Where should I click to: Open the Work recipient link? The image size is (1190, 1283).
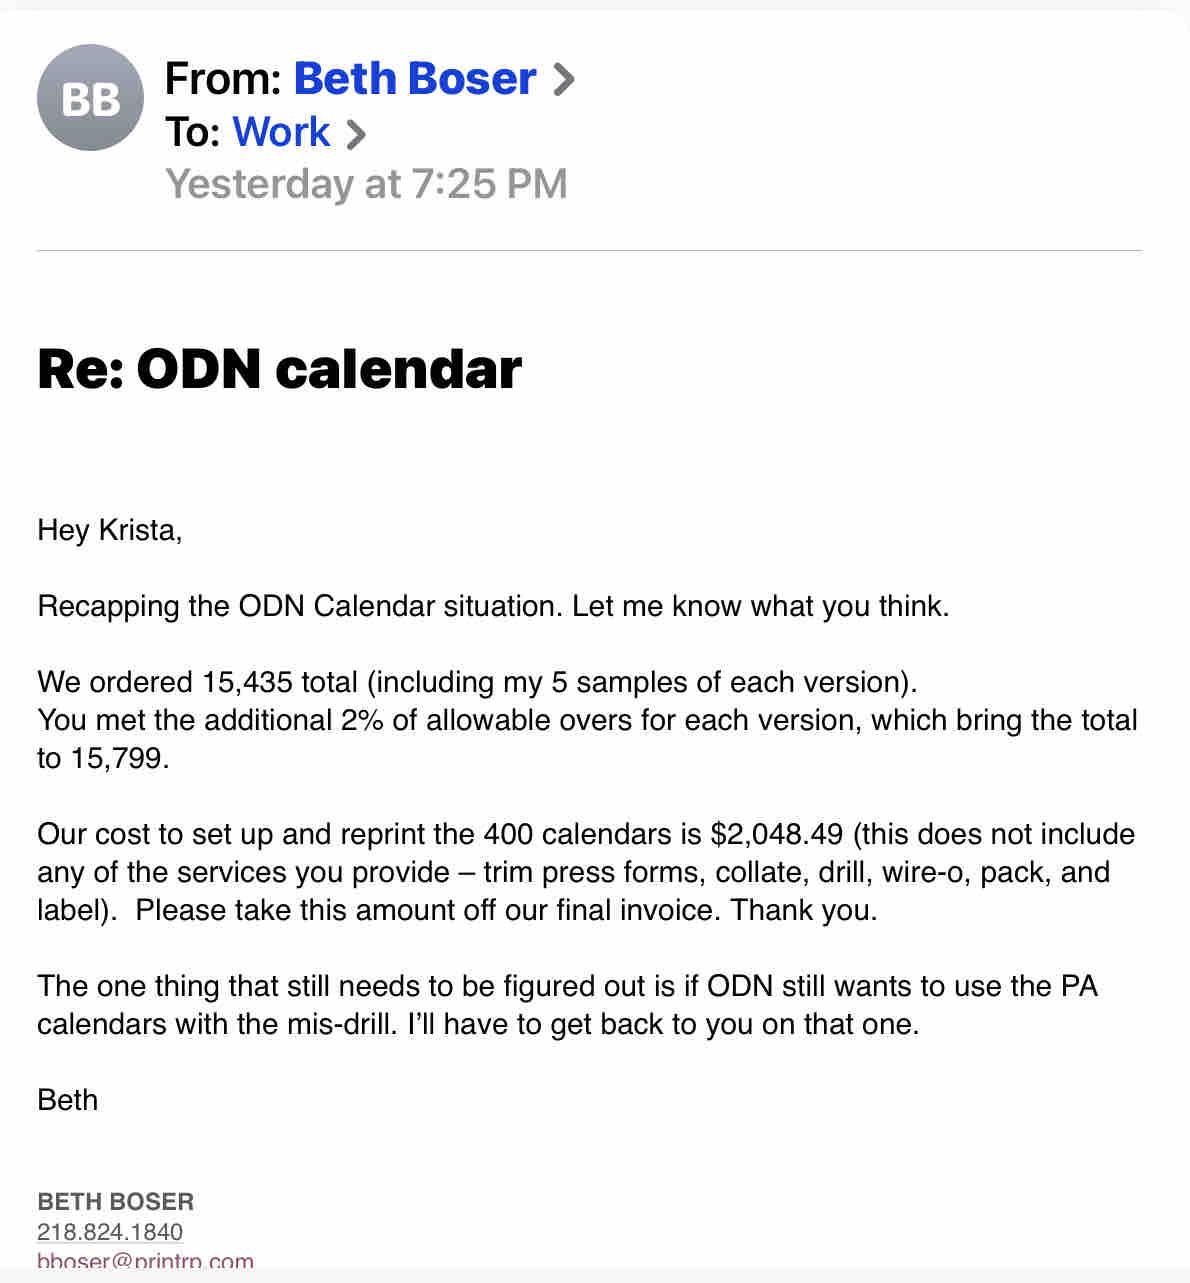pyautogui.click(x=281, y=132)
